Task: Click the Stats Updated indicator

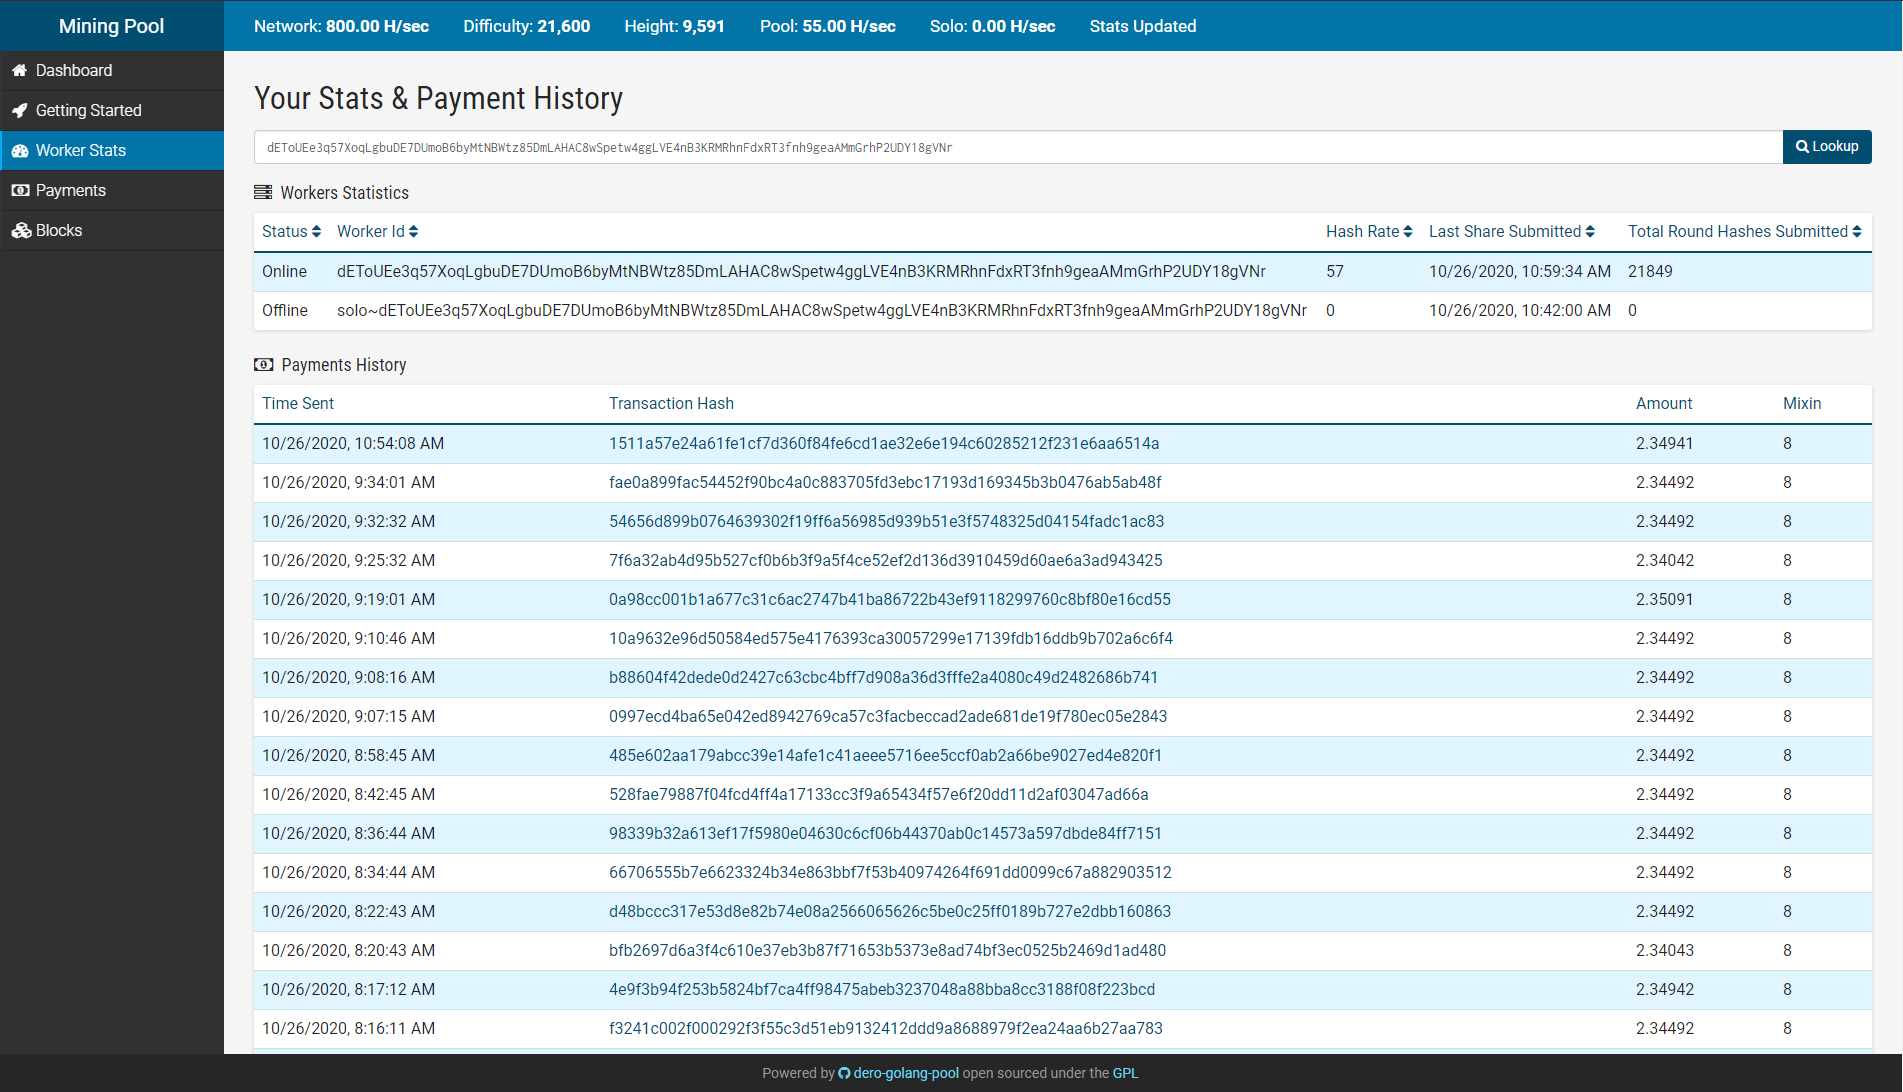Action: [1143, 26]
